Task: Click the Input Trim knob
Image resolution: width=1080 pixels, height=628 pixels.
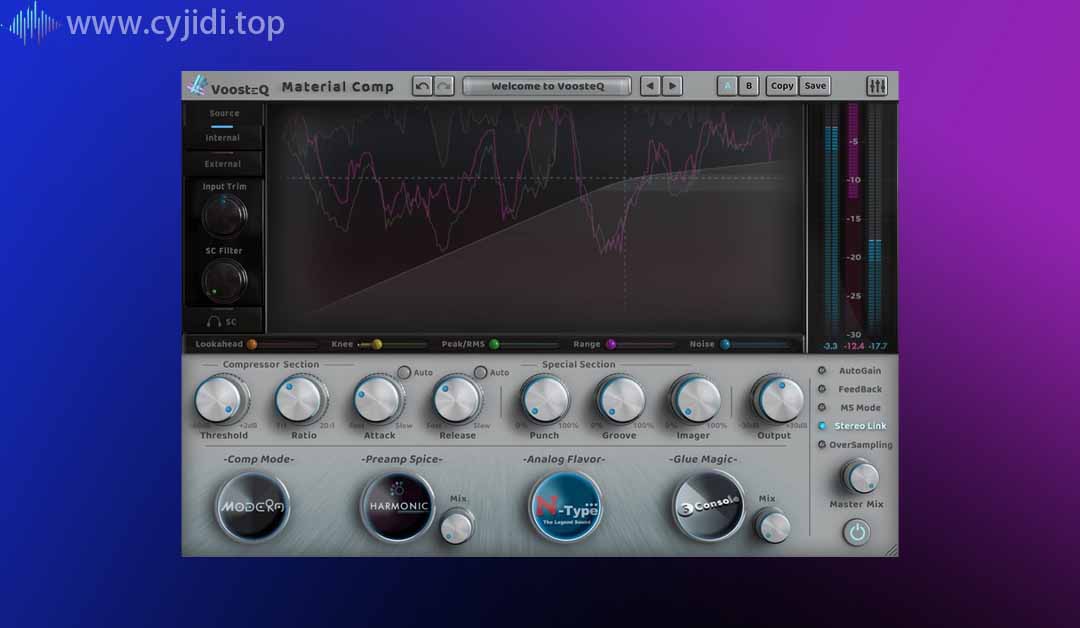Action: click(224, 216)
